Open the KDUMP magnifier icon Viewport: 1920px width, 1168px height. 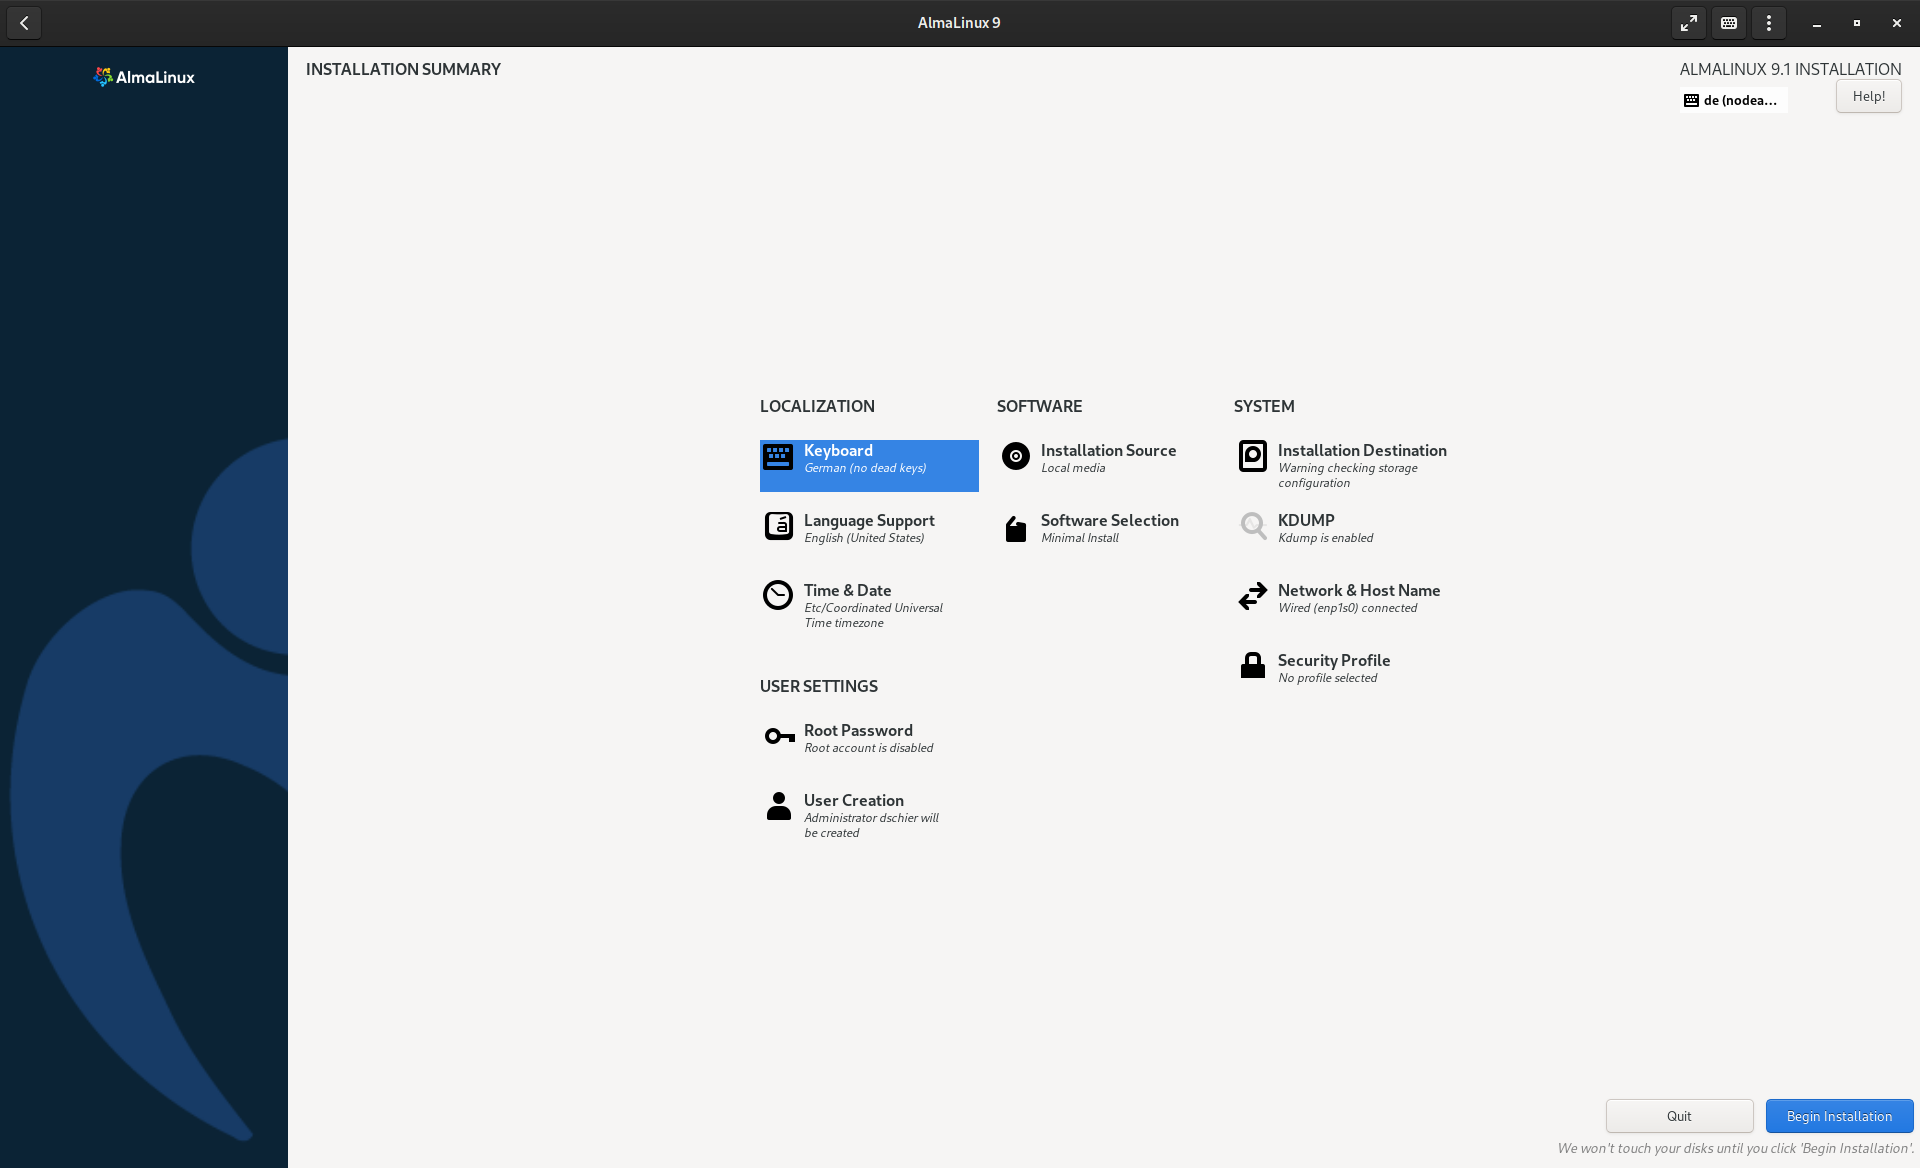pyautogui.click(x=1252, y=526)
